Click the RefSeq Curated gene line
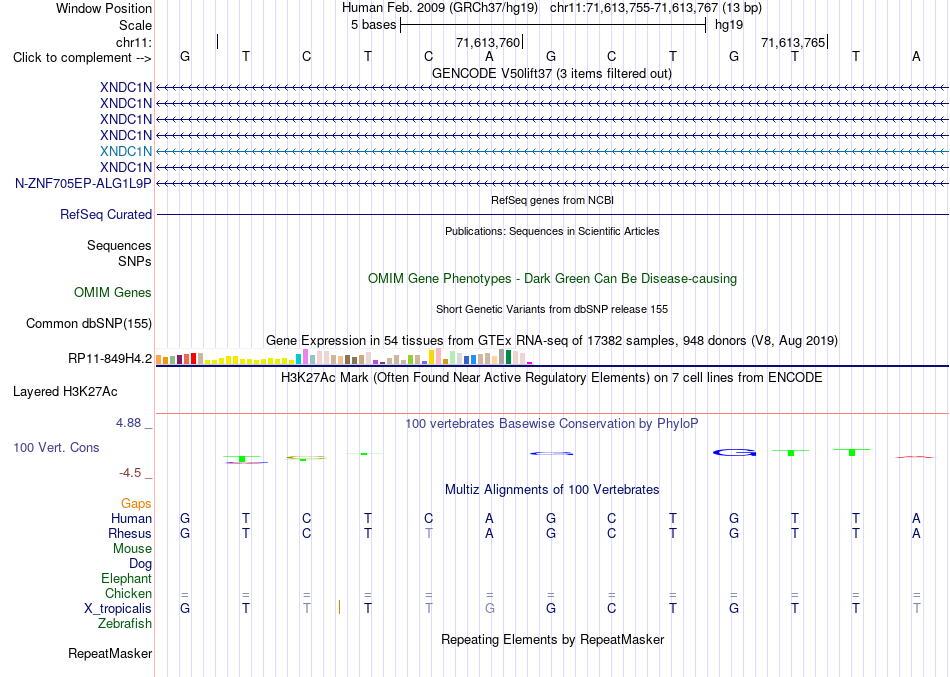 point(553,215)
